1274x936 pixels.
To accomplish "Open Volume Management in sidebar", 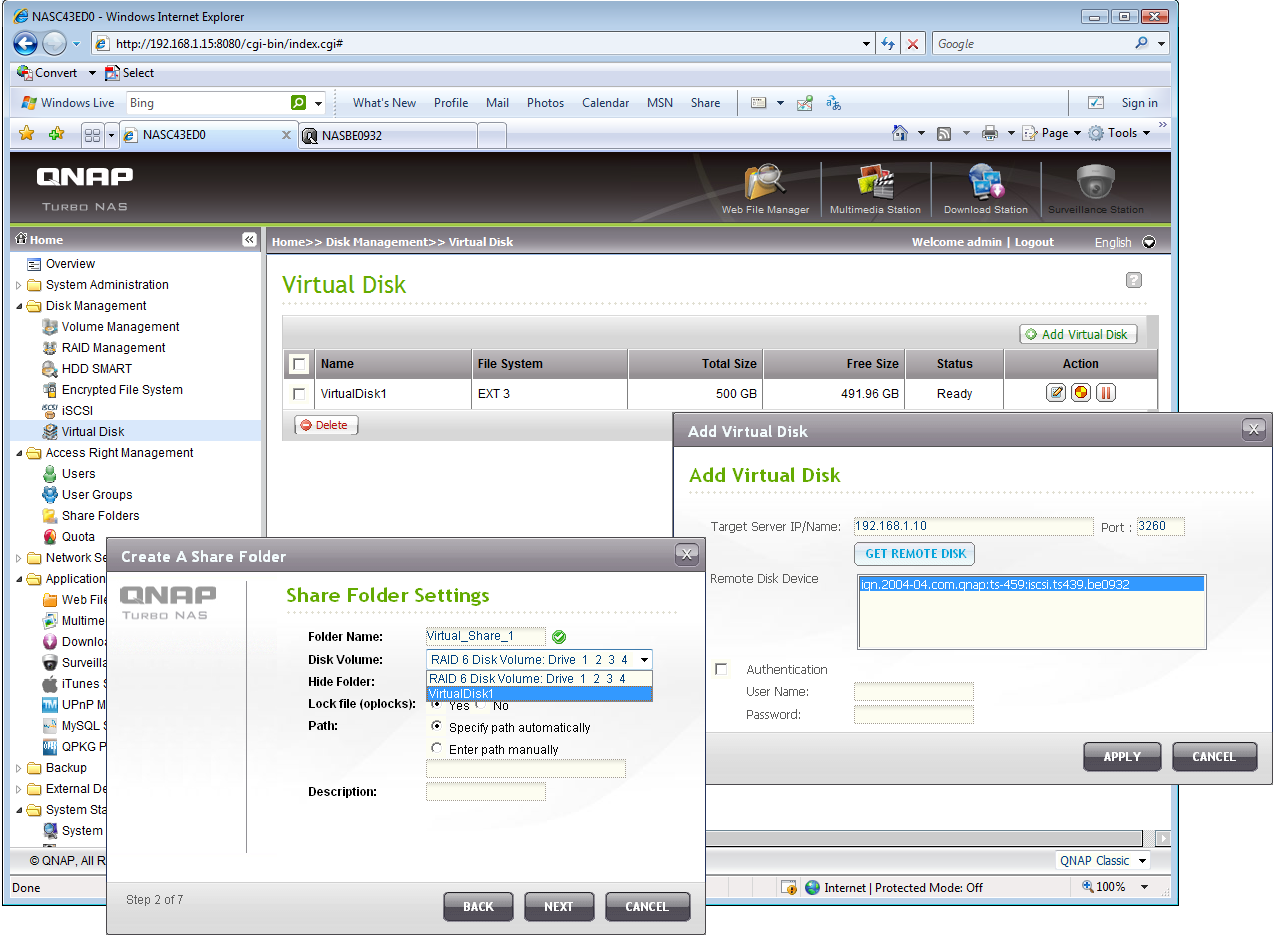I will 120,327.
